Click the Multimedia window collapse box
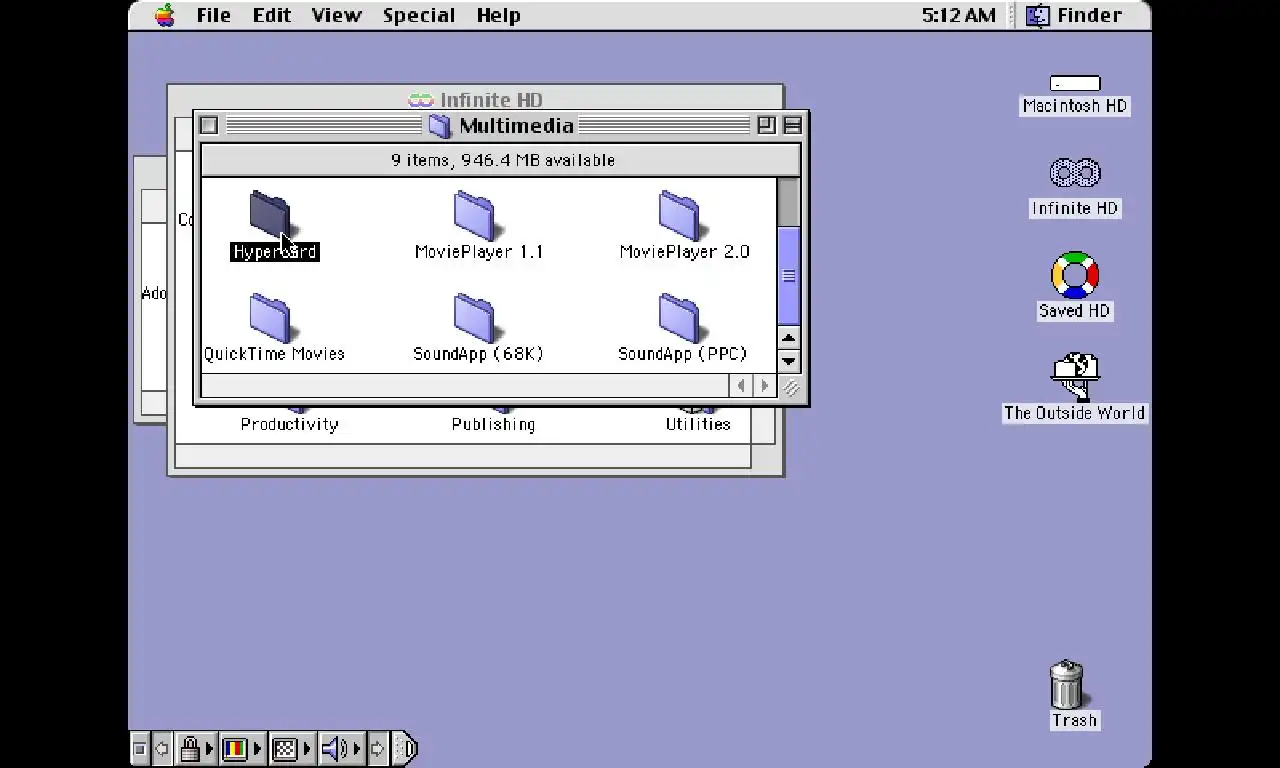The width and height of the screenshot is (1280, 768). coord(792,125)
